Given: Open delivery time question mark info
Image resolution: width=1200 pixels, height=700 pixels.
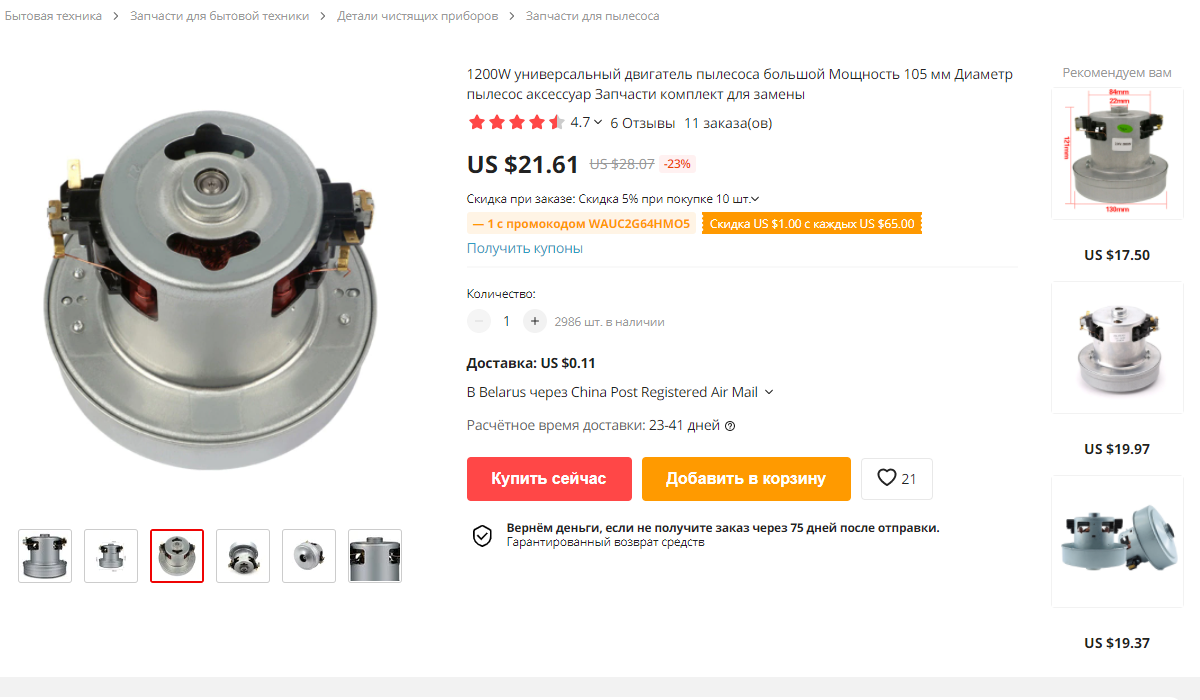Looking at the screenshot, I should coord(730,426).
